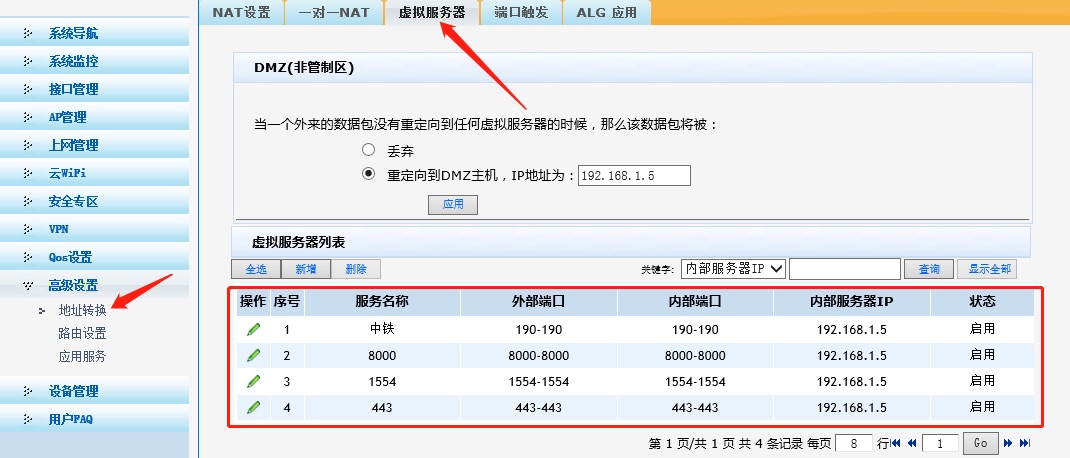Screen dimensions: 1070x458
Task: Click external port 190-190 cell
Action: tap(538, 330)
